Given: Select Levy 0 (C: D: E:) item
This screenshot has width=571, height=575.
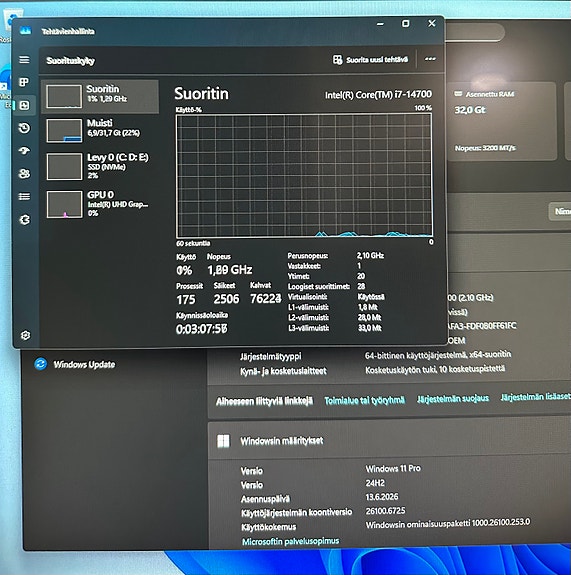Looking at the screenshot, I should [x=100, y=166].
